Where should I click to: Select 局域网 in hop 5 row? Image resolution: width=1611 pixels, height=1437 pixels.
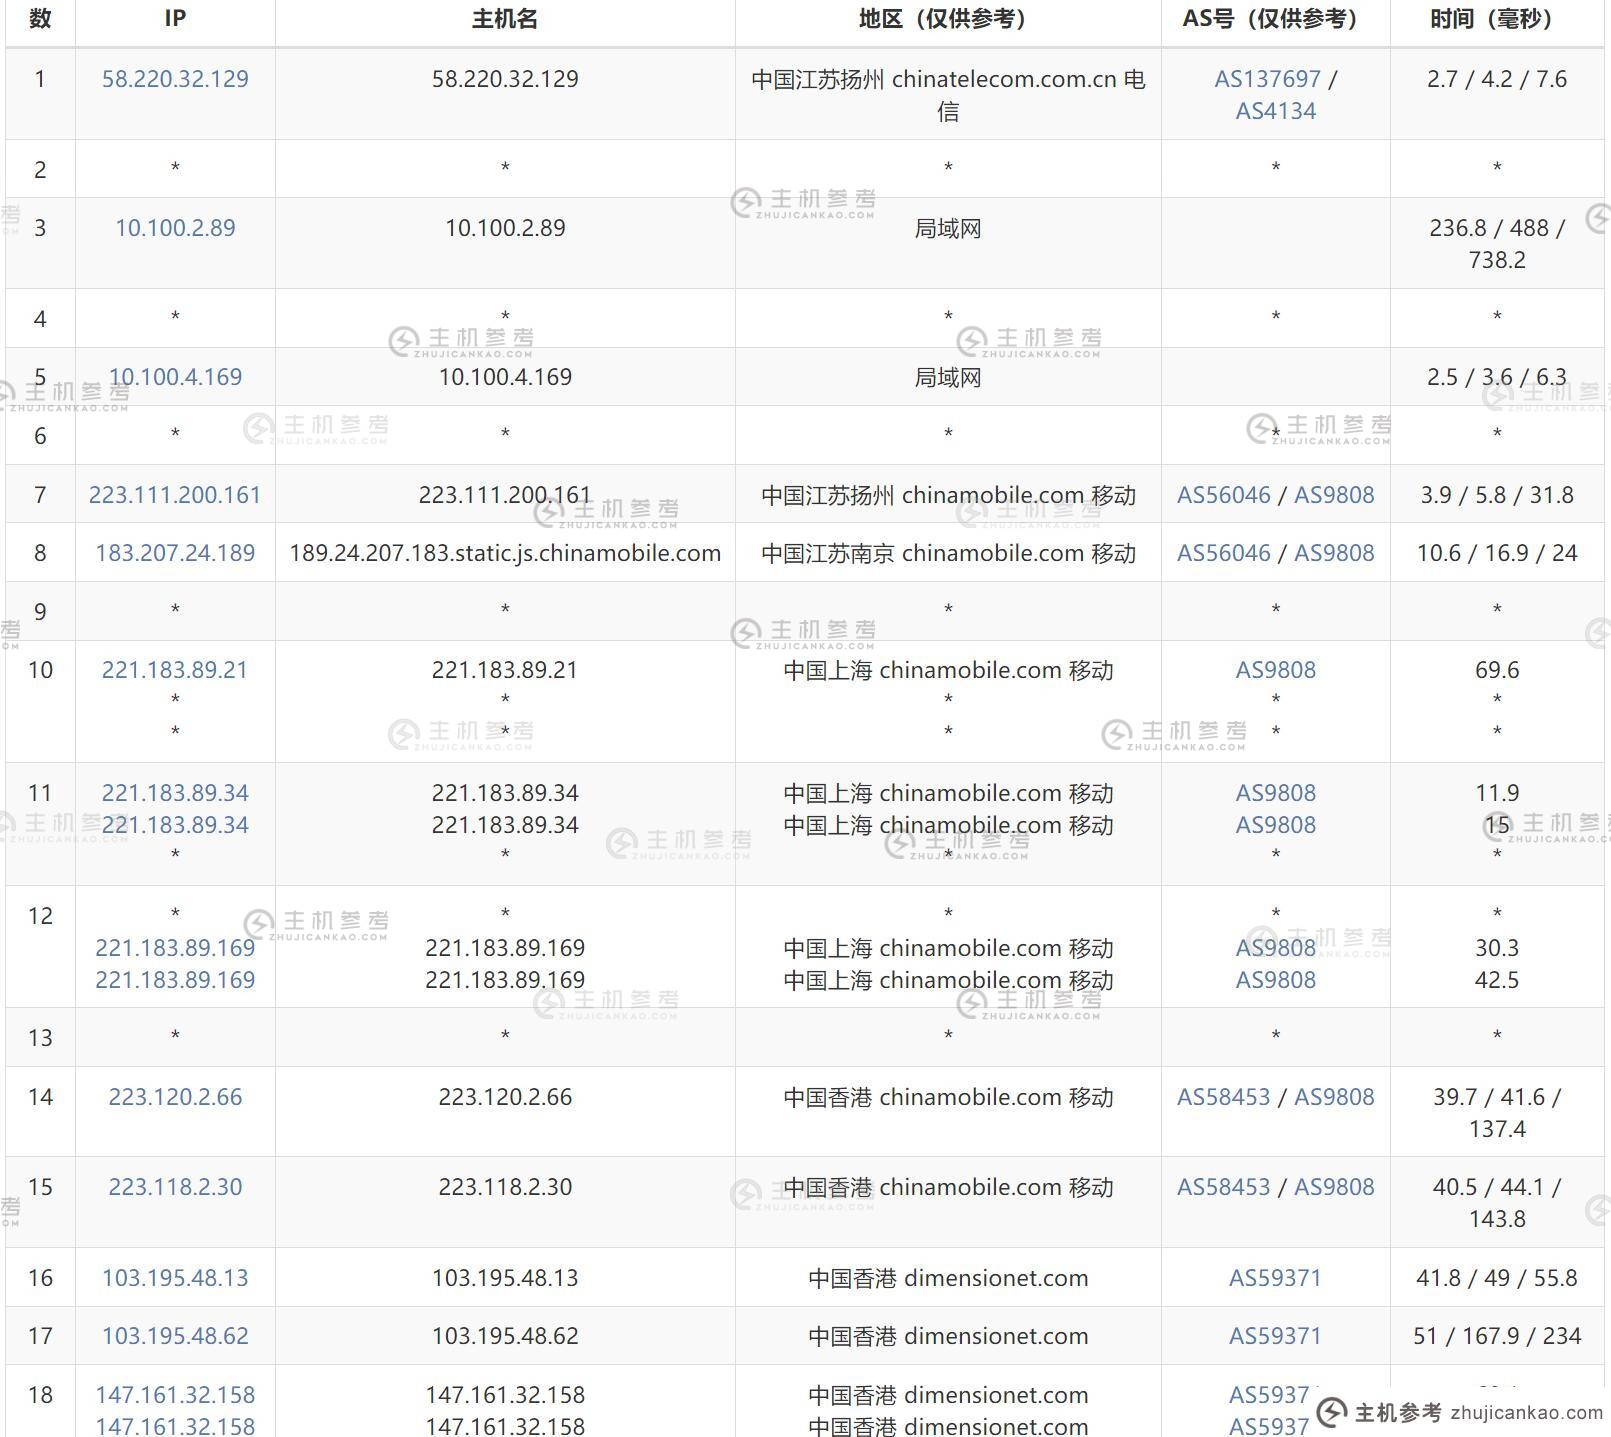[948, 377]
